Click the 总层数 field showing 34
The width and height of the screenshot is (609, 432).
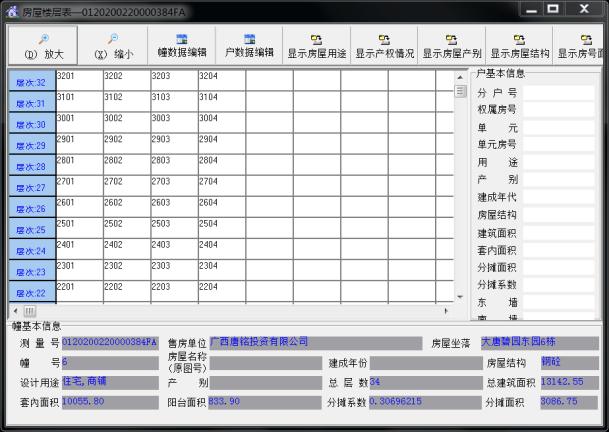[426, 382]
